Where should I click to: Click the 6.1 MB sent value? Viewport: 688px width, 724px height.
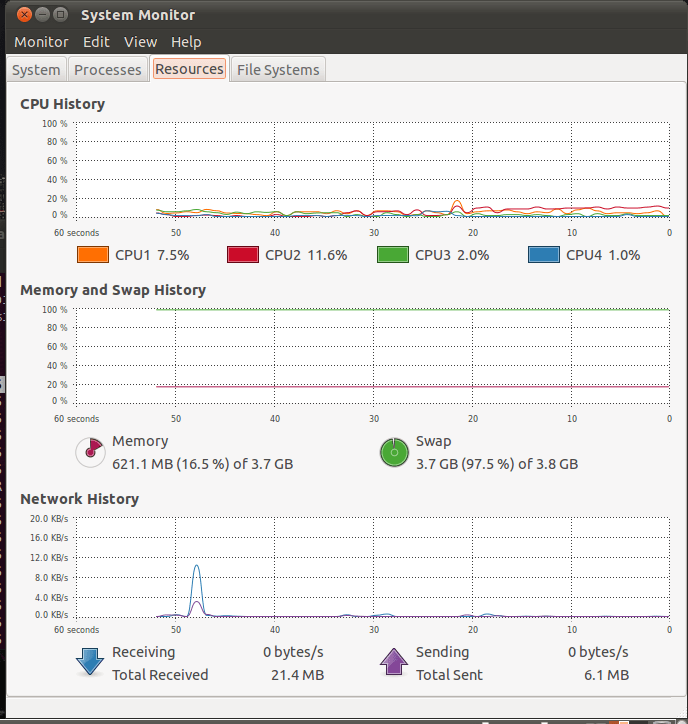(x=606, y=675)
